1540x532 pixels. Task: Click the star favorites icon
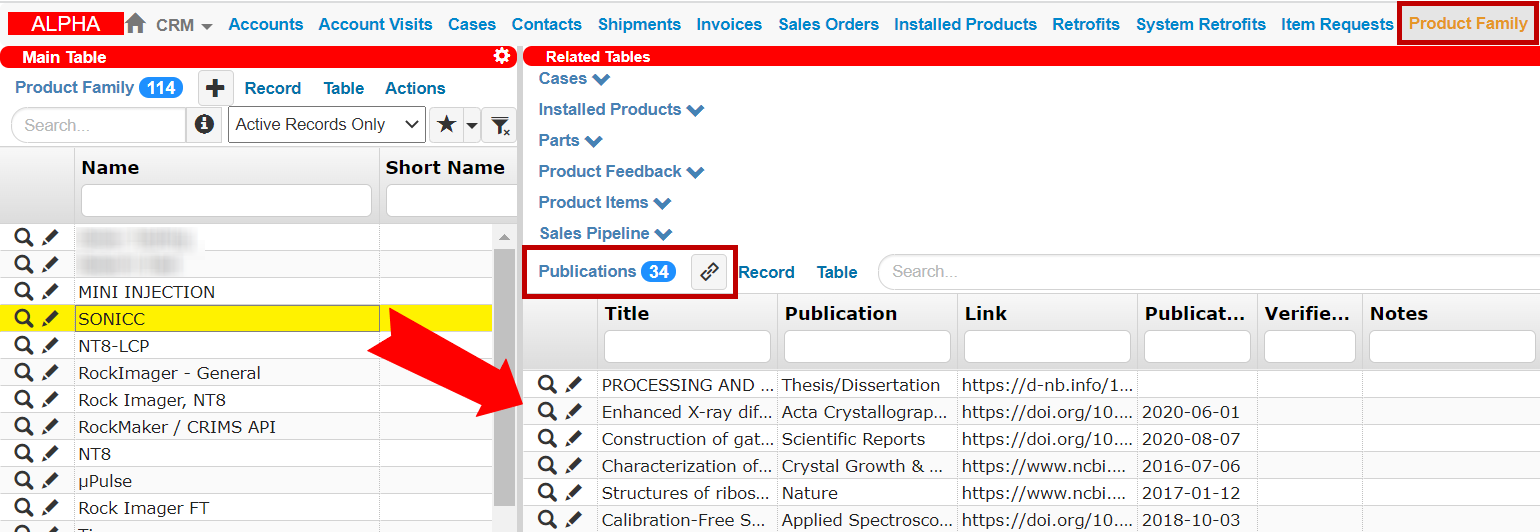[446, 125]
